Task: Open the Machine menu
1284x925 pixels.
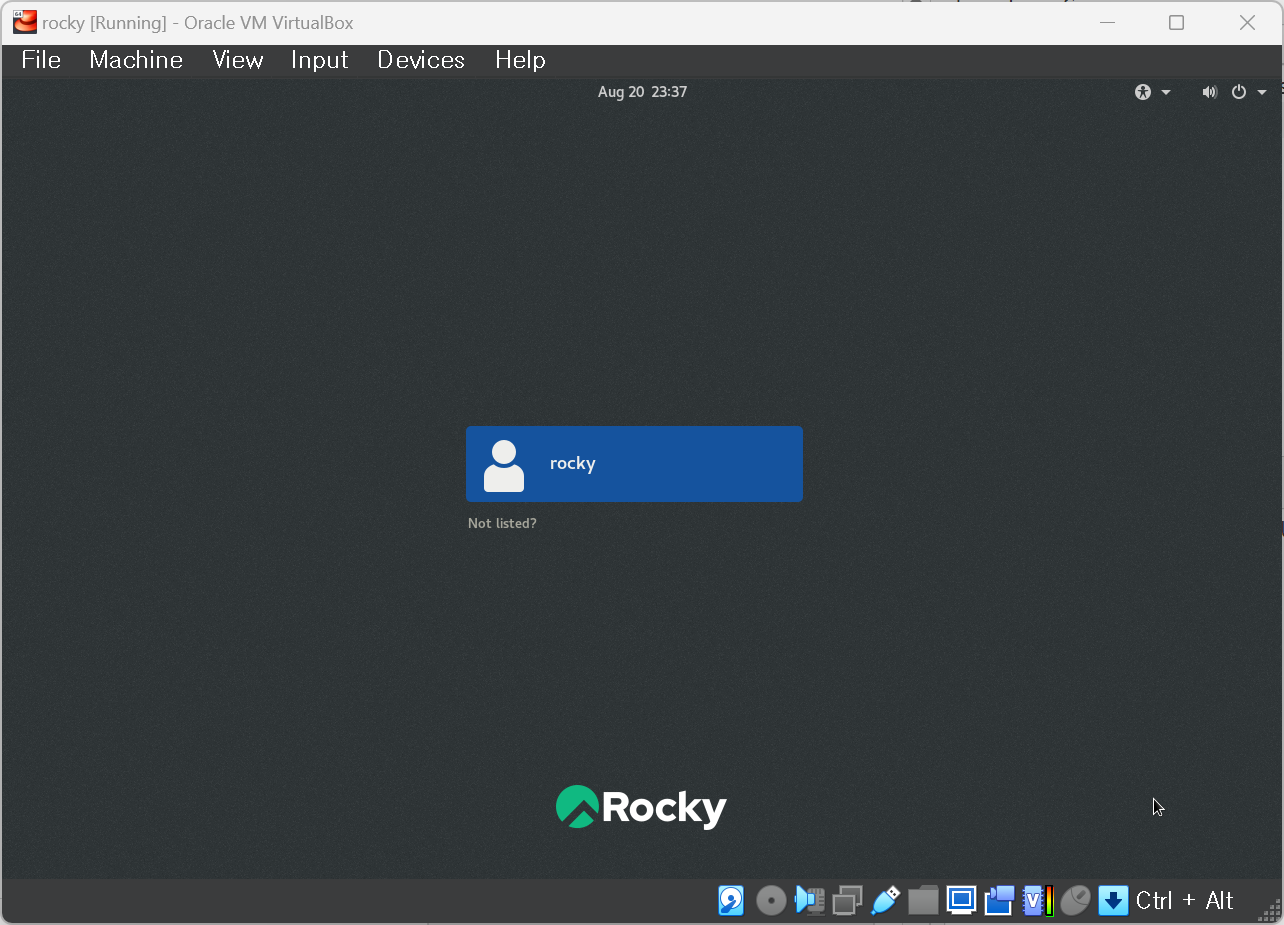Action: click(x=136, y=60)
